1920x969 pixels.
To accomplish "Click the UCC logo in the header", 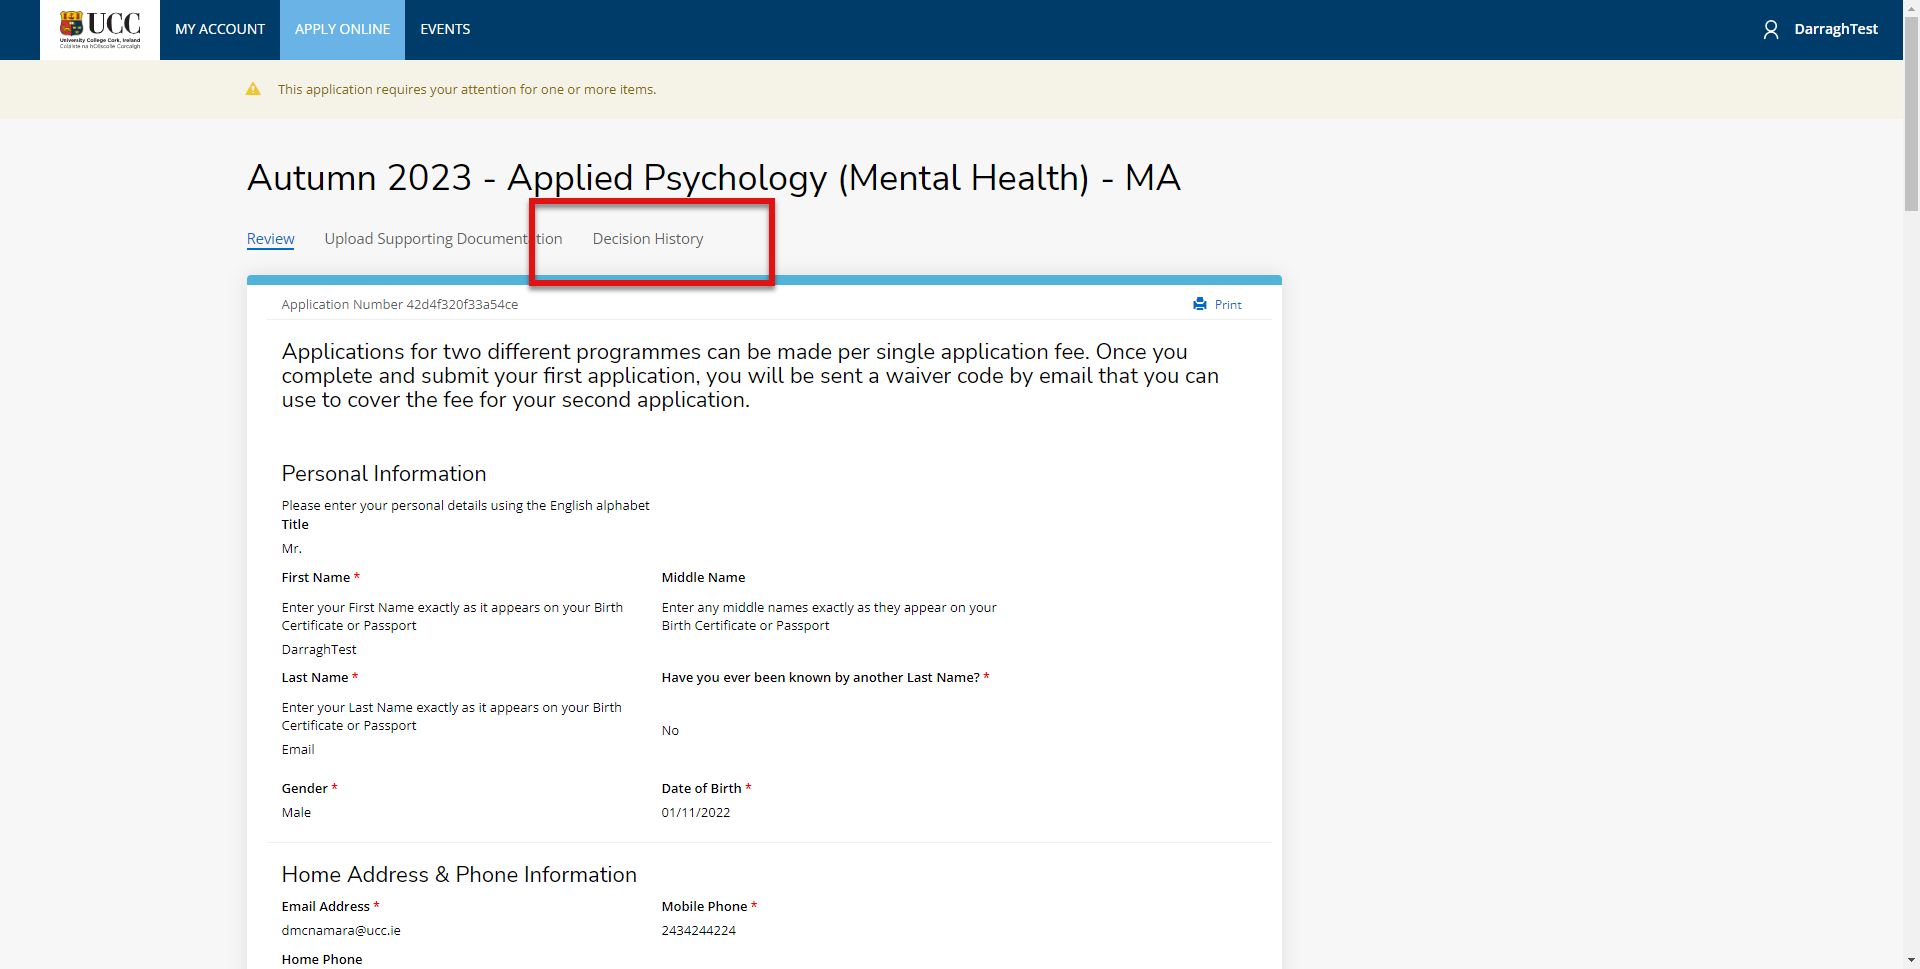I will click(100, 30).
